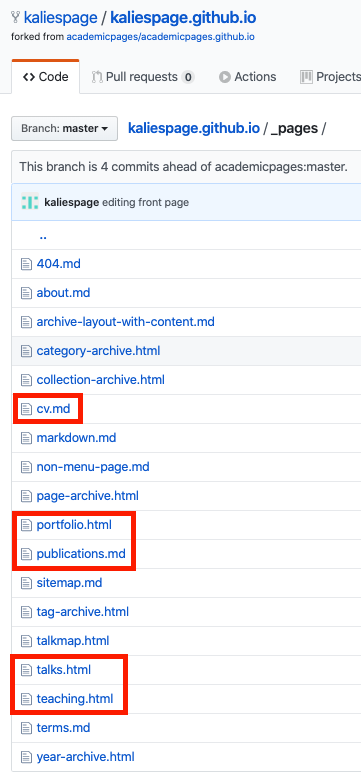Open file collection-archive.html
This screenshot has width=361, height=782.
(x=100, y=380)
